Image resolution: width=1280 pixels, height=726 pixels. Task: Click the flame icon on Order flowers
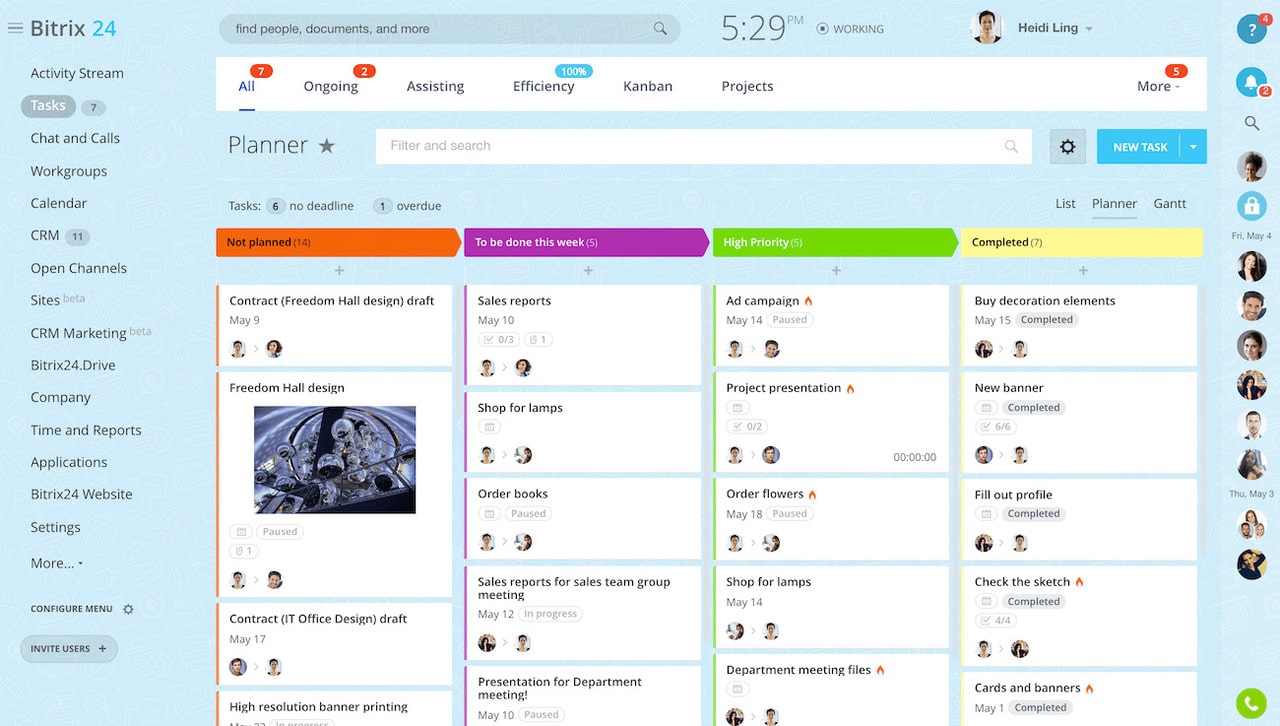[812, 494]
